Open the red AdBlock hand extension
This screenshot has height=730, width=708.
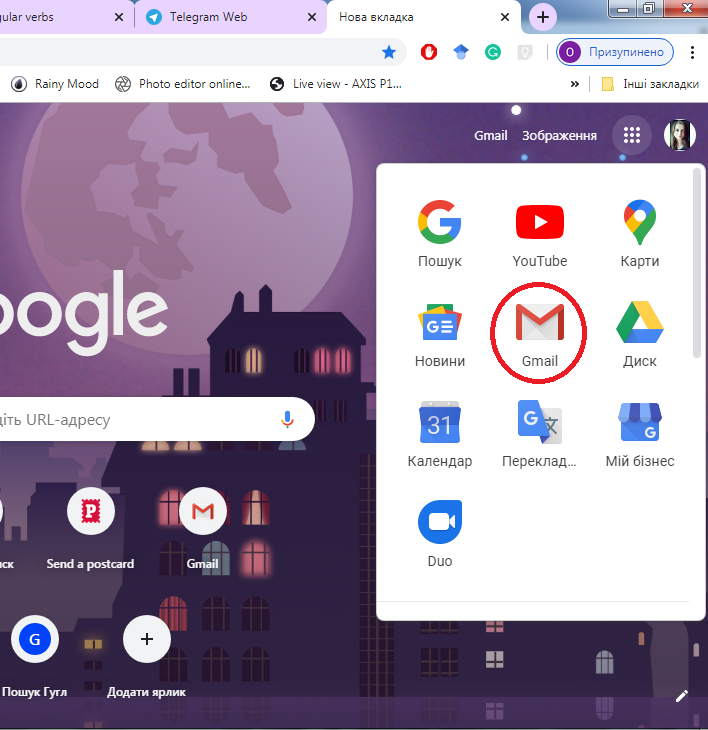(x=429, y=52)
